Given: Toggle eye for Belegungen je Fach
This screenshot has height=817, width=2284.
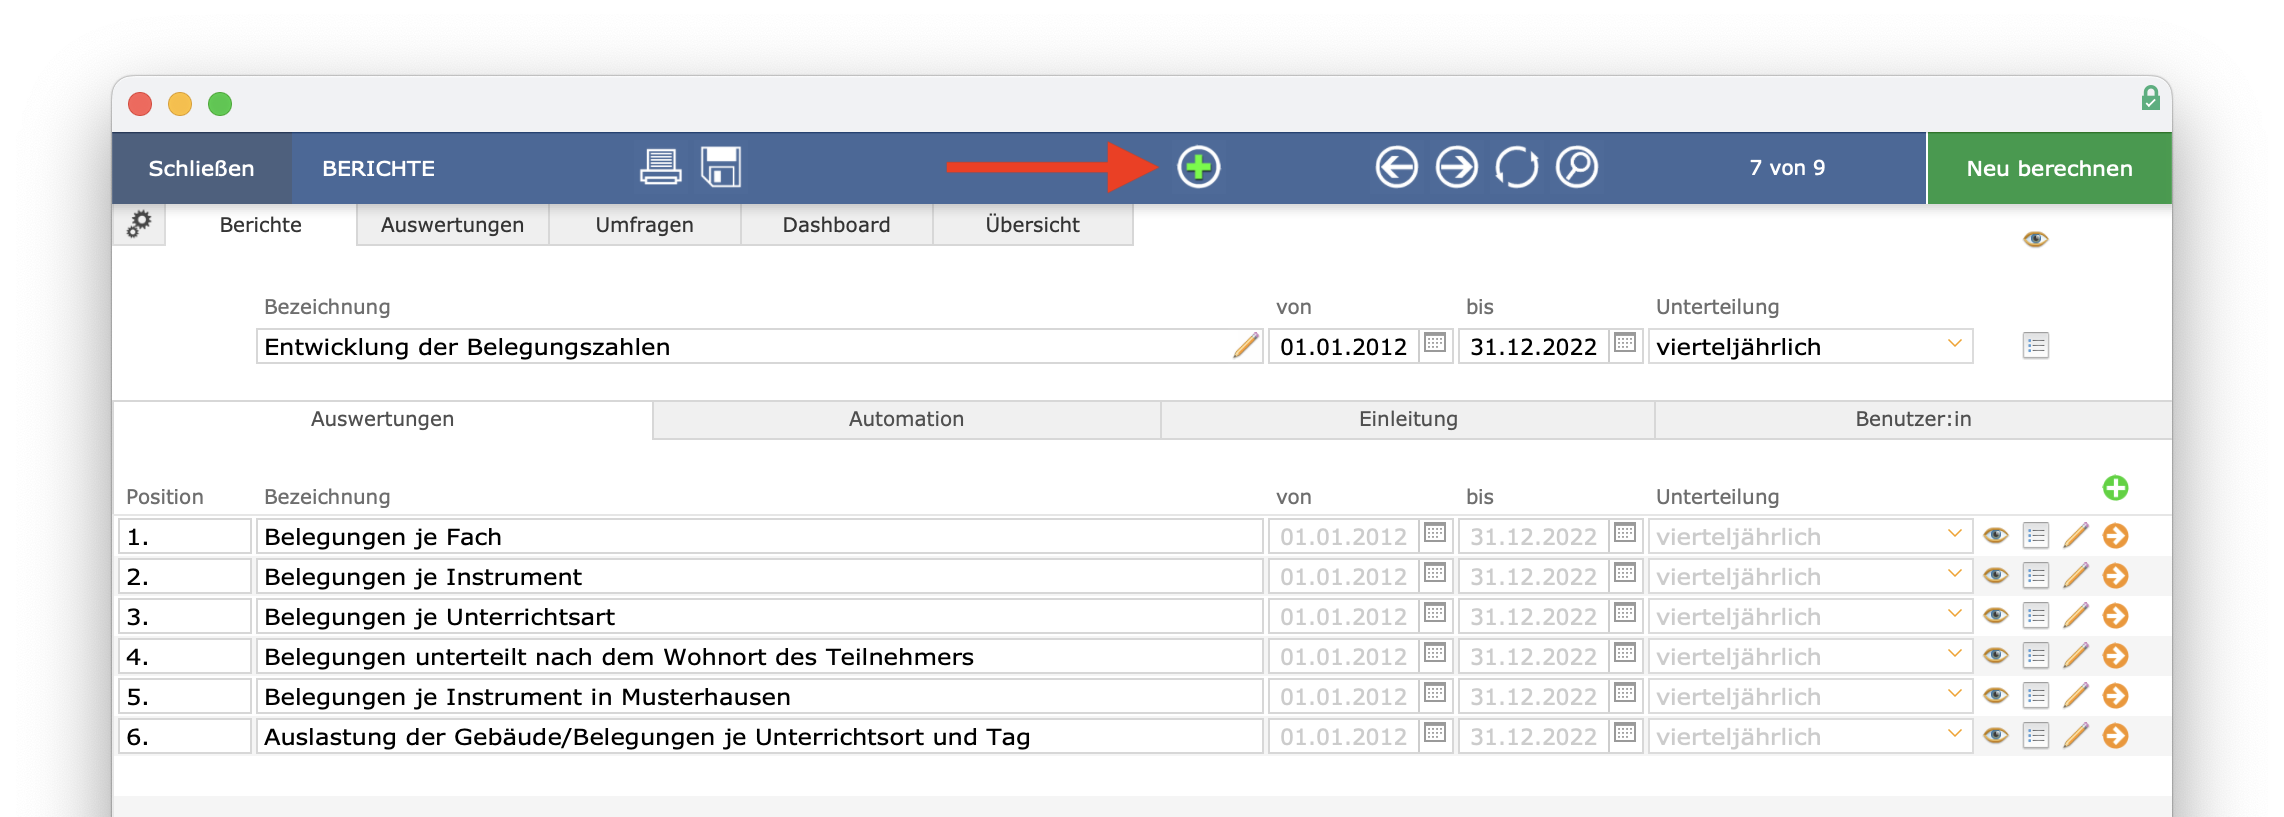Looking at the screenshot, I should pyautogui.click(x=1996, y=536).
